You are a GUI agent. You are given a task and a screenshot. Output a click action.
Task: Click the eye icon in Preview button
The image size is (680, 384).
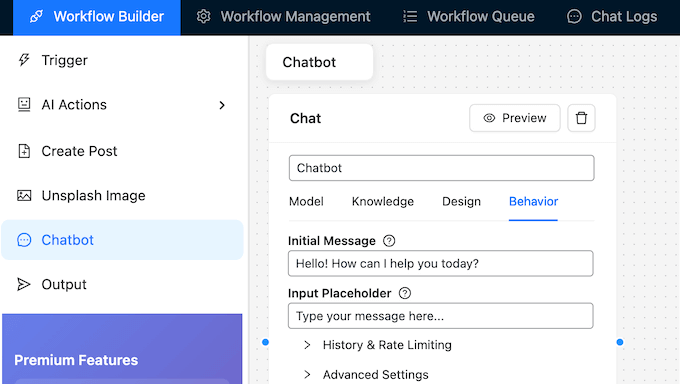click(489, 118)
